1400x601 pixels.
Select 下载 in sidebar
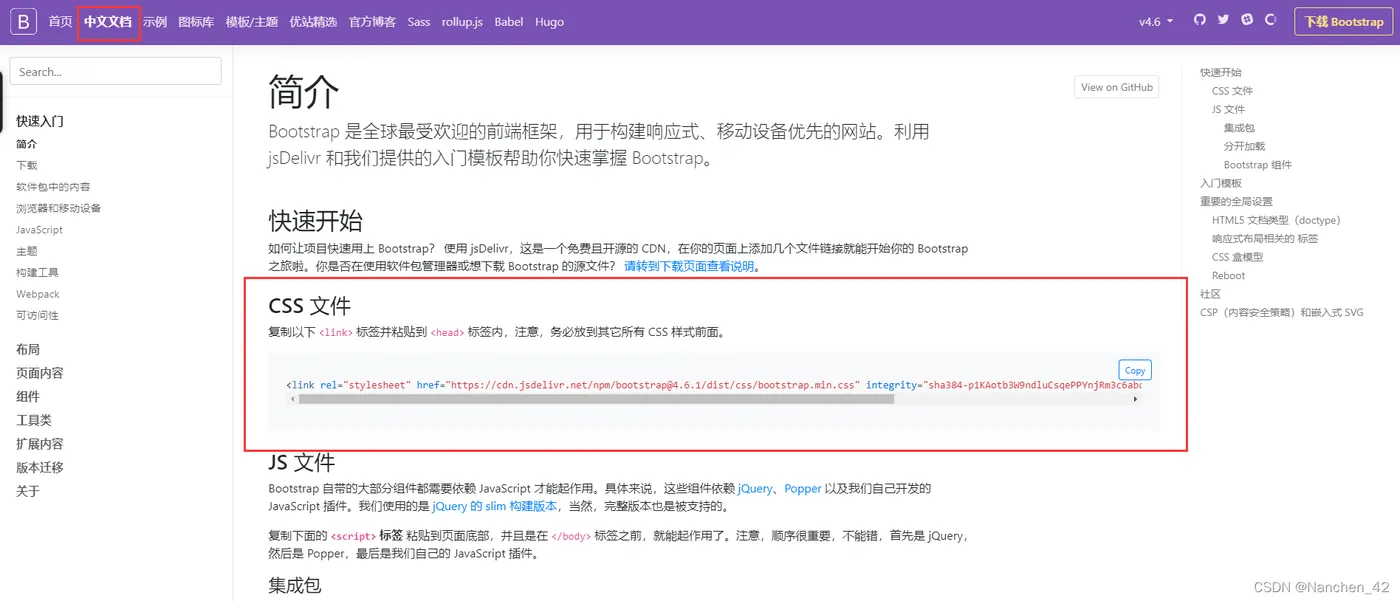pos(27,165)
